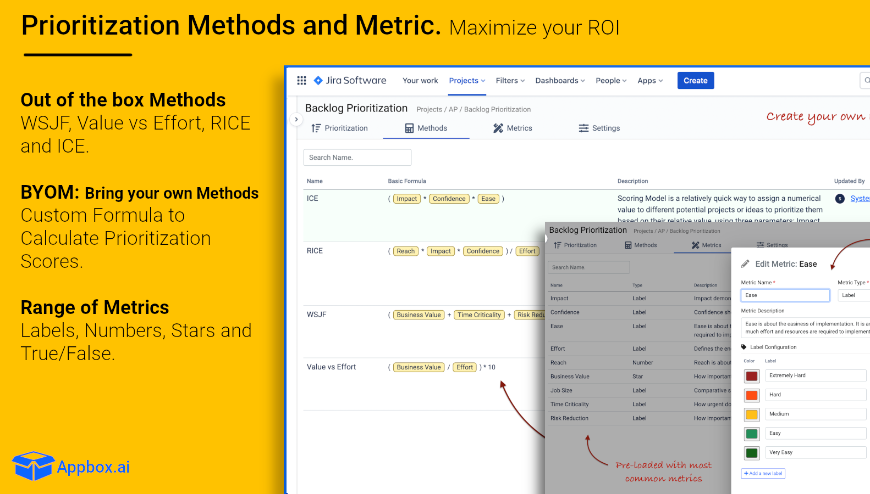The image size is (870, 494).
Task: Click the dark red Extremely Hard swatch
Action: [751, 376]
